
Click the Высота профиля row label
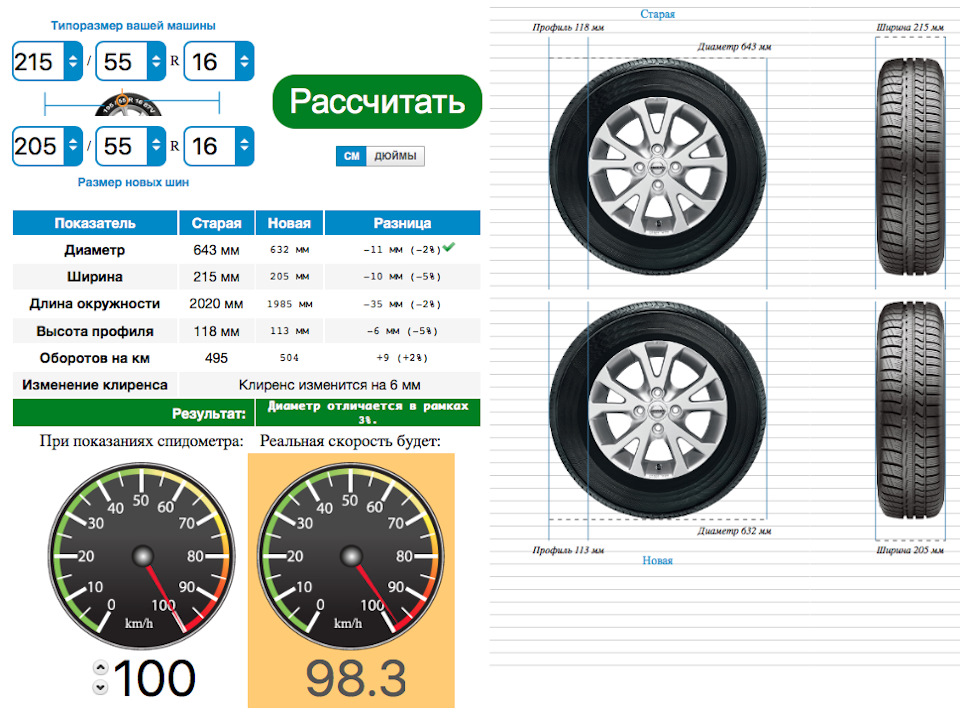point(95,331)
